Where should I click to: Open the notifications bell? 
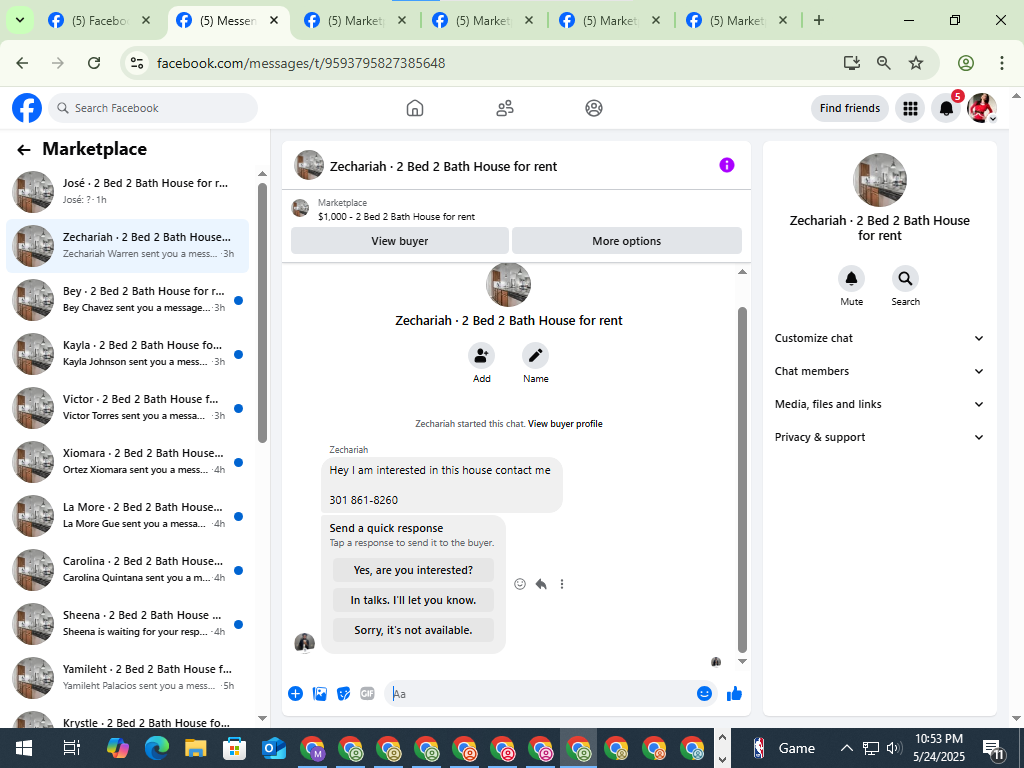point(946,108)
